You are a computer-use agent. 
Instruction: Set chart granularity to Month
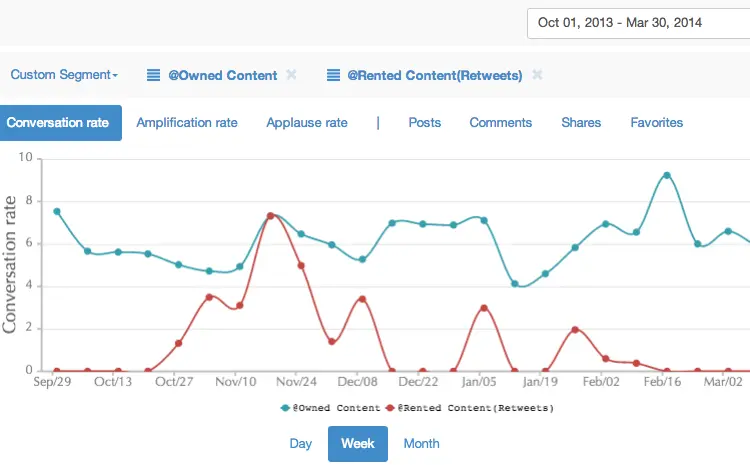click(x=421, y=444)
